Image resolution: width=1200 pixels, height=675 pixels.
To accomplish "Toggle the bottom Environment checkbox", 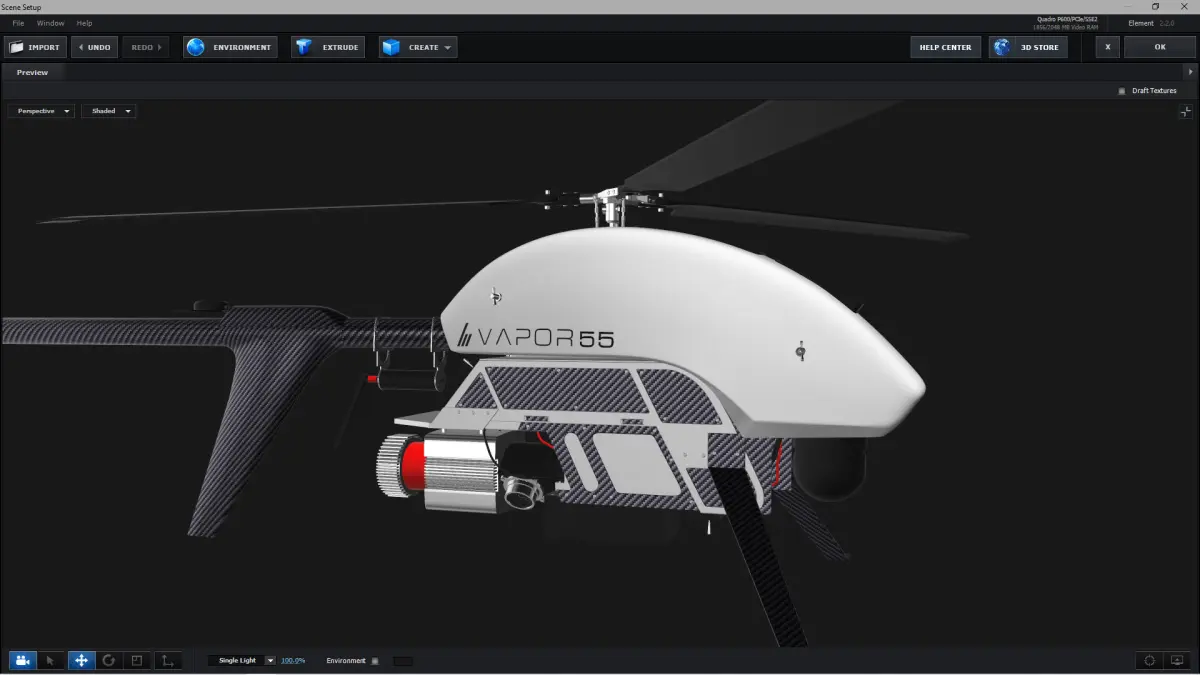I will pos(375,661).
